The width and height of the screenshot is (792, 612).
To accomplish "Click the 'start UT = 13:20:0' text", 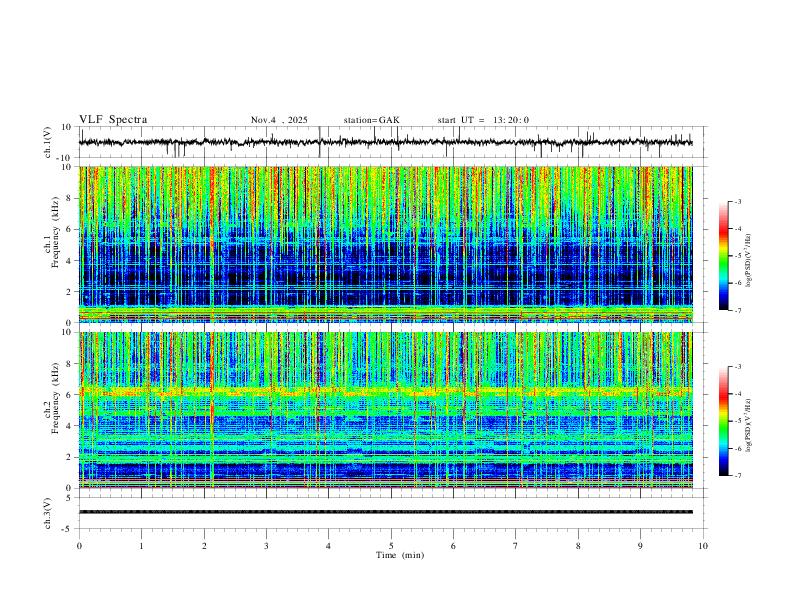I will click(483, 120).
